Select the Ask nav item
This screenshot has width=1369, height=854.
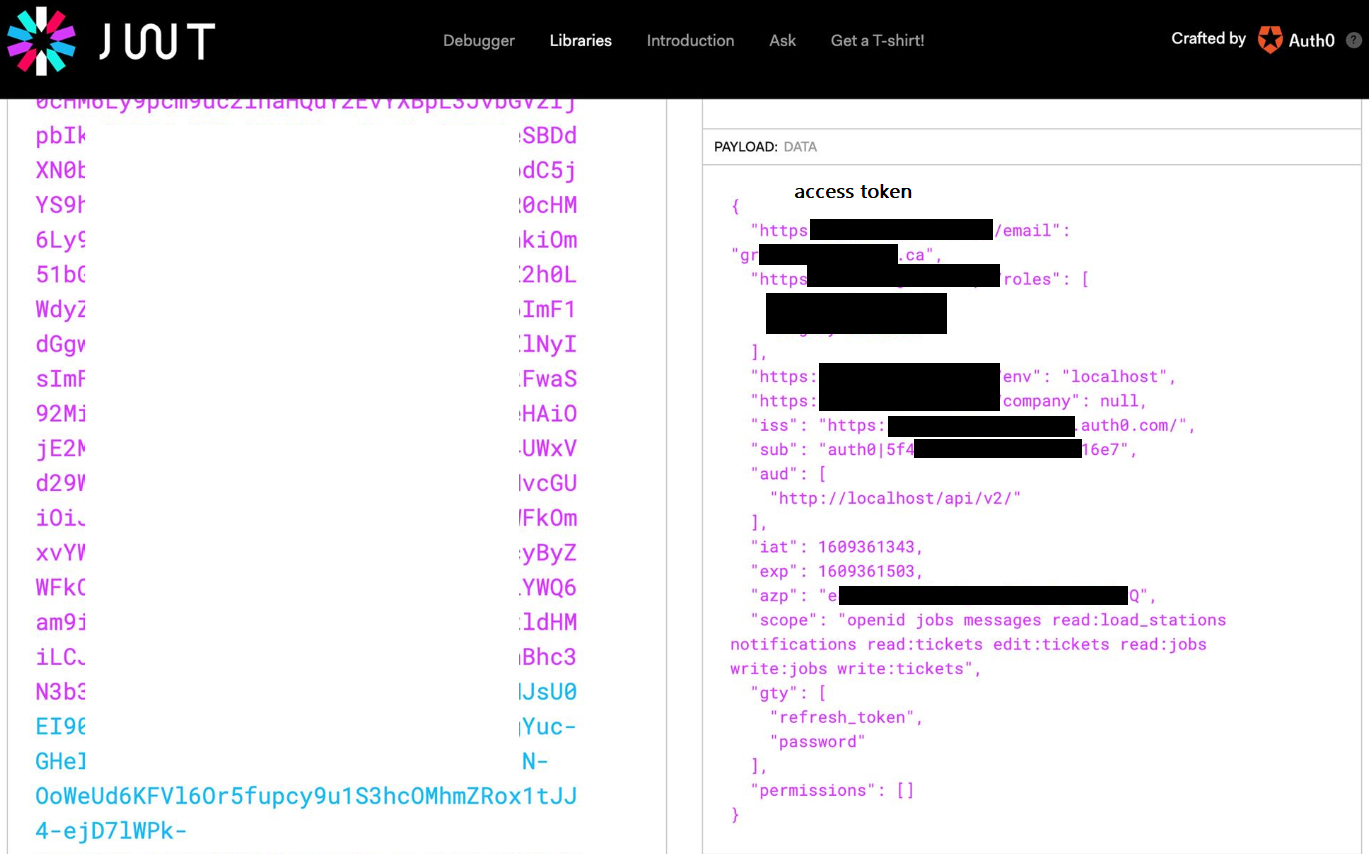click(783, 41)
